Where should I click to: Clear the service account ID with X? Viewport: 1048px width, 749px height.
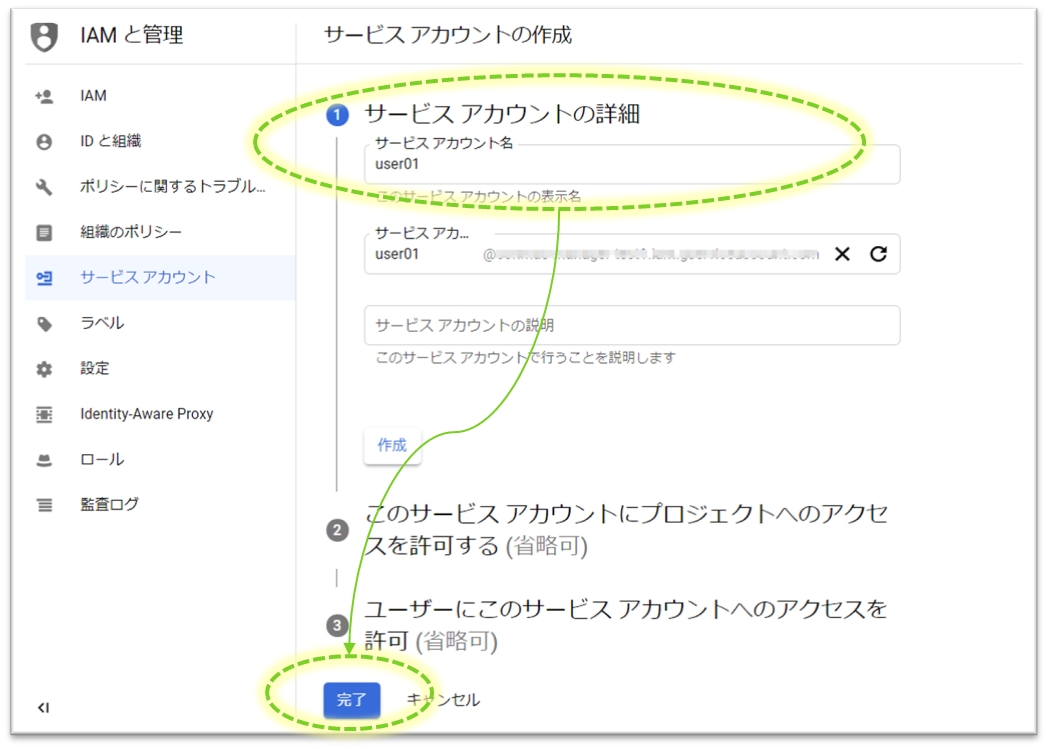842,254
